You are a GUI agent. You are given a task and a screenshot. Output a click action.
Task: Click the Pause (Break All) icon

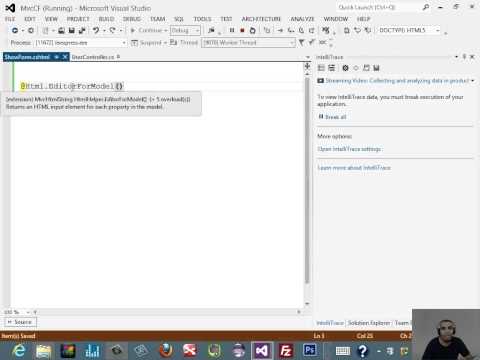[x=232, y=30]
